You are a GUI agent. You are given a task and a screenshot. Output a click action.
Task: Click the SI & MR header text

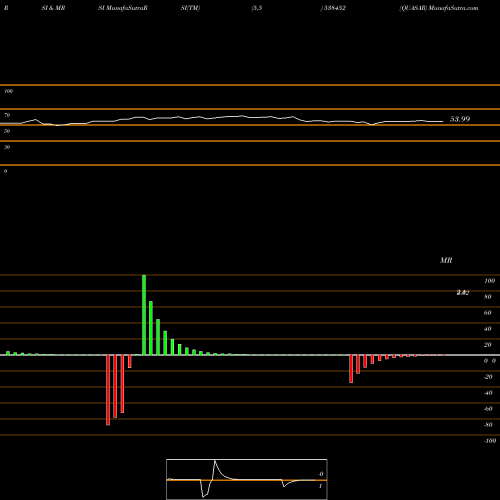53,8
